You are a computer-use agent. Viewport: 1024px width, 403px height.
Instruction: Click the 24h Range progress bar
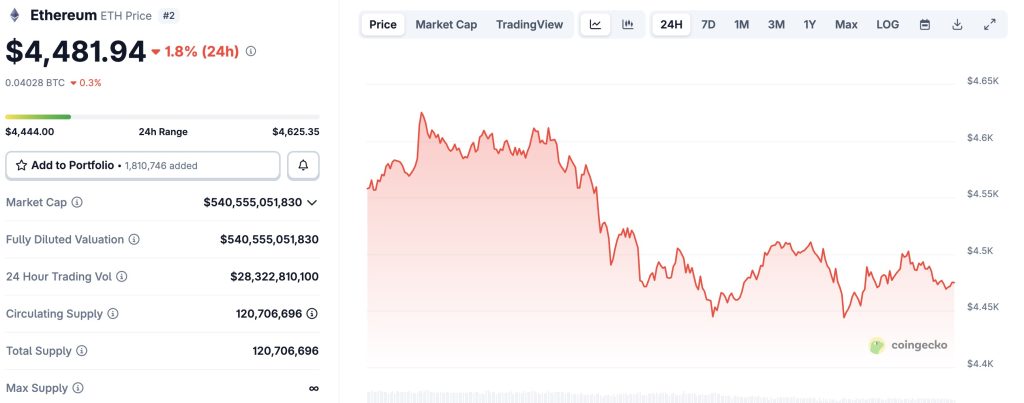point(162,117)
